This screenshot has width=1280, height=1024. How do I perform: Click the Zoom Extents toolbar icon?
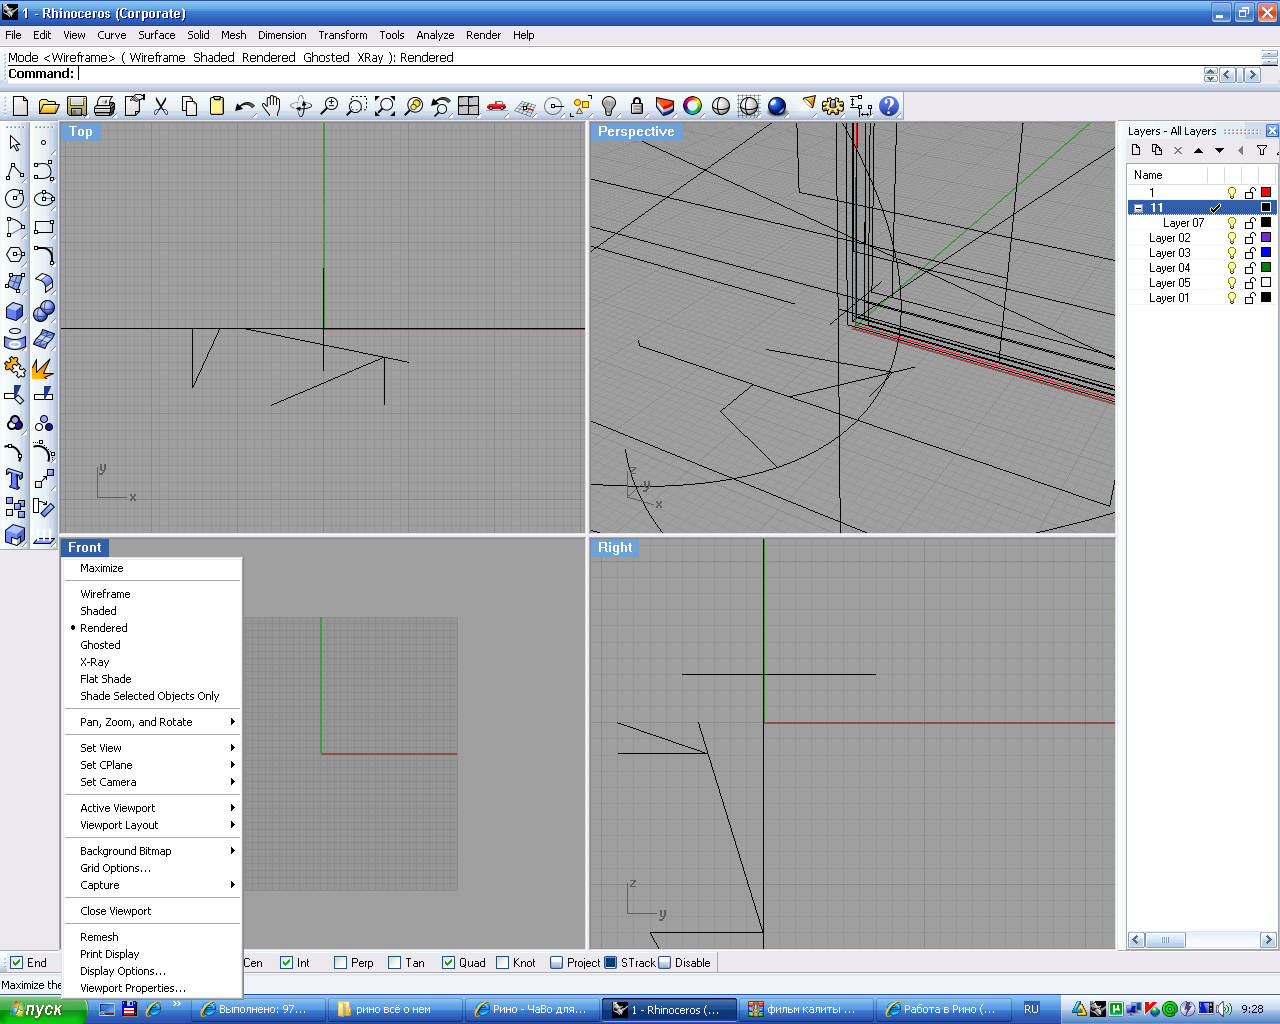pyautogui.click(x=385, y=106)
